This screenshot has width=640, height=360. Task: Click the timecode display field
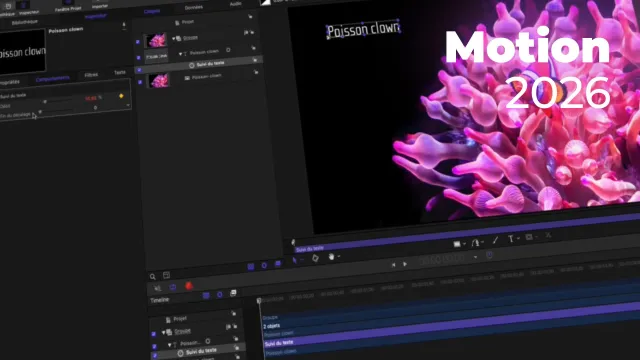[443, 259]
